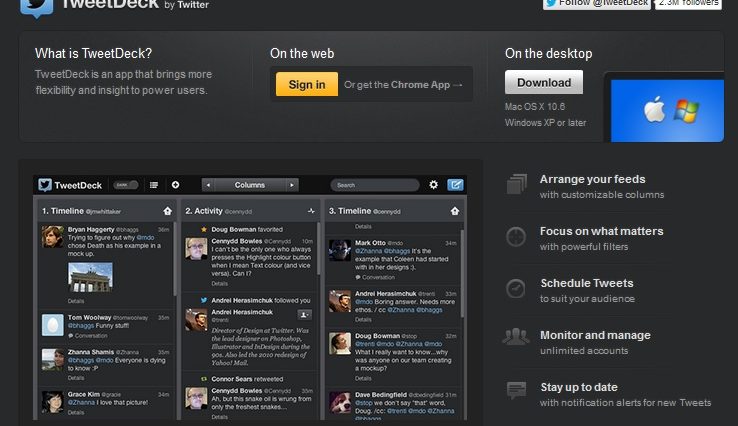Screen dimensions: 738x426
Task: Click the scrollbar in the first Timeline column
Action: 175,260
